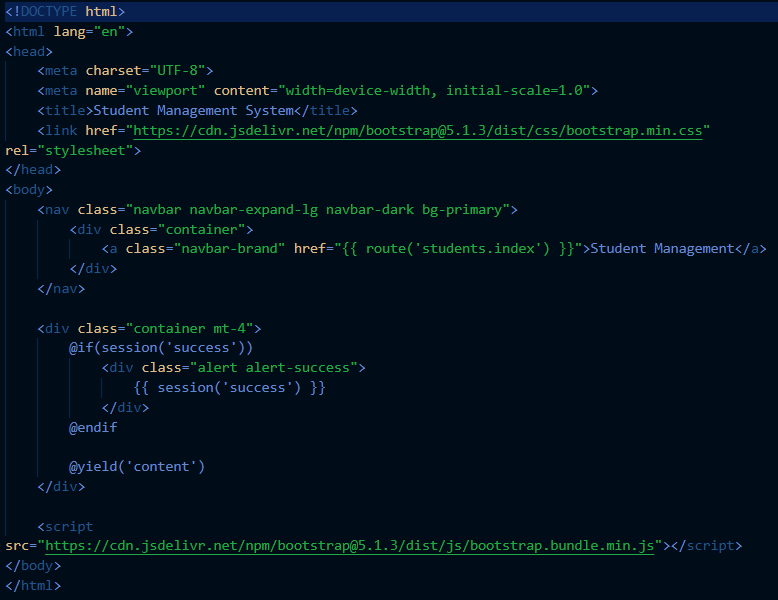The image size is (778, 600).
Task: Click the @endif directive
Action: [x=93, y=428]
